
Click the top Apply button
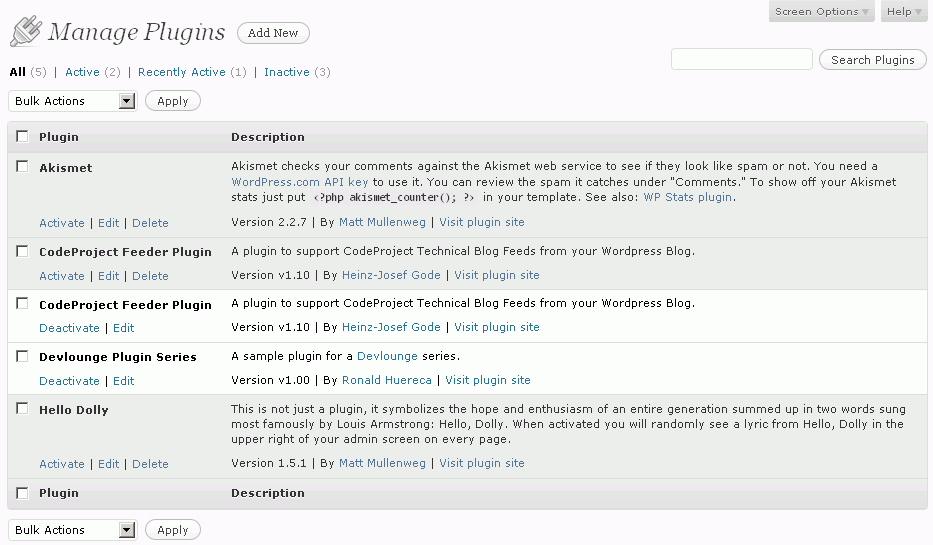(x=173, y=101)
